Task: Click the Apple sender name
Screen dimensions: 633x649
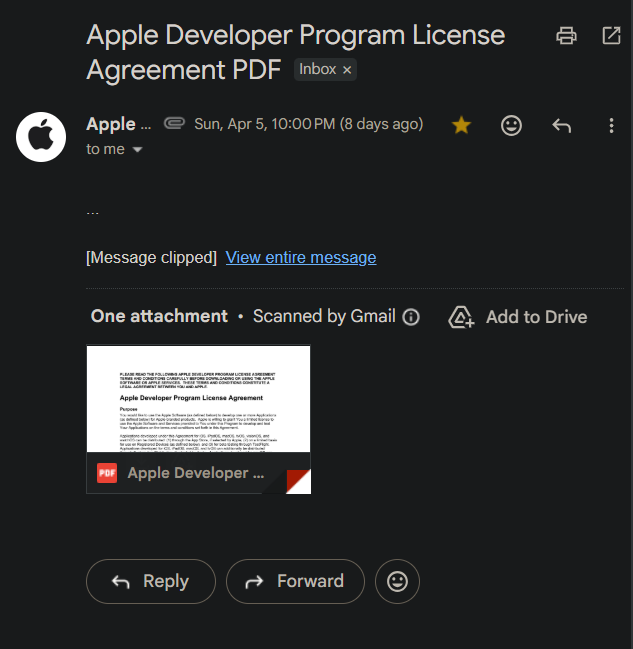Action: point(118,124)
